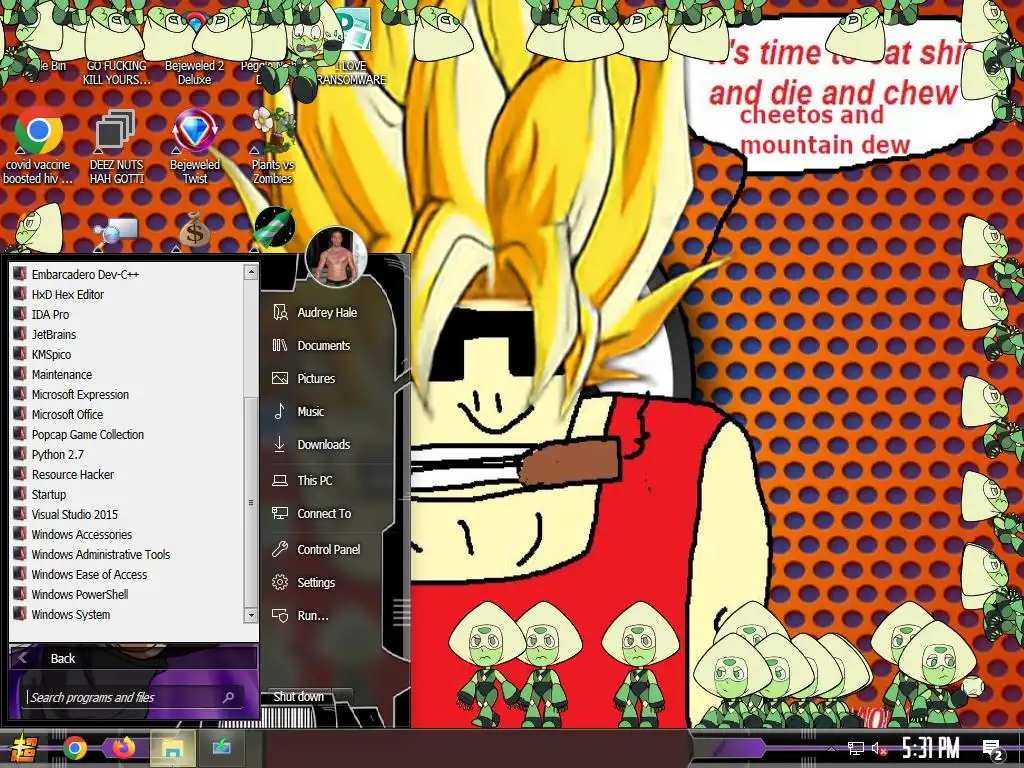This screenshot has height=768, width=1024.
Task: Launch the Plants vs Zombies desktop shortcut
Action: click(x=273, y=146)
